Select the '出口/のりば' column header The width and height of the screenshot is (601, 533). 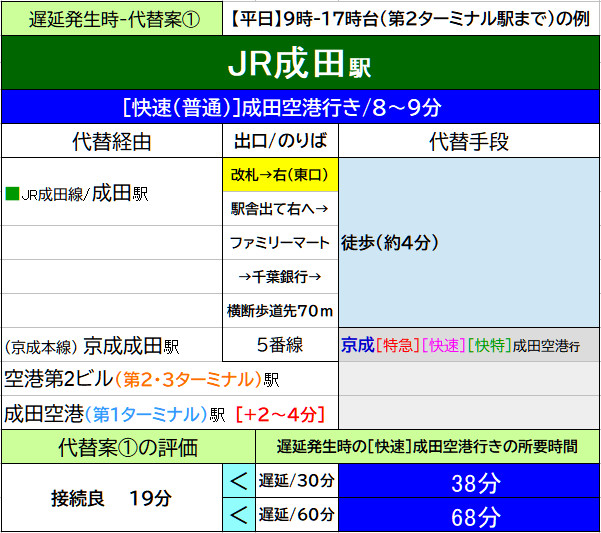[x=280, y=141]
